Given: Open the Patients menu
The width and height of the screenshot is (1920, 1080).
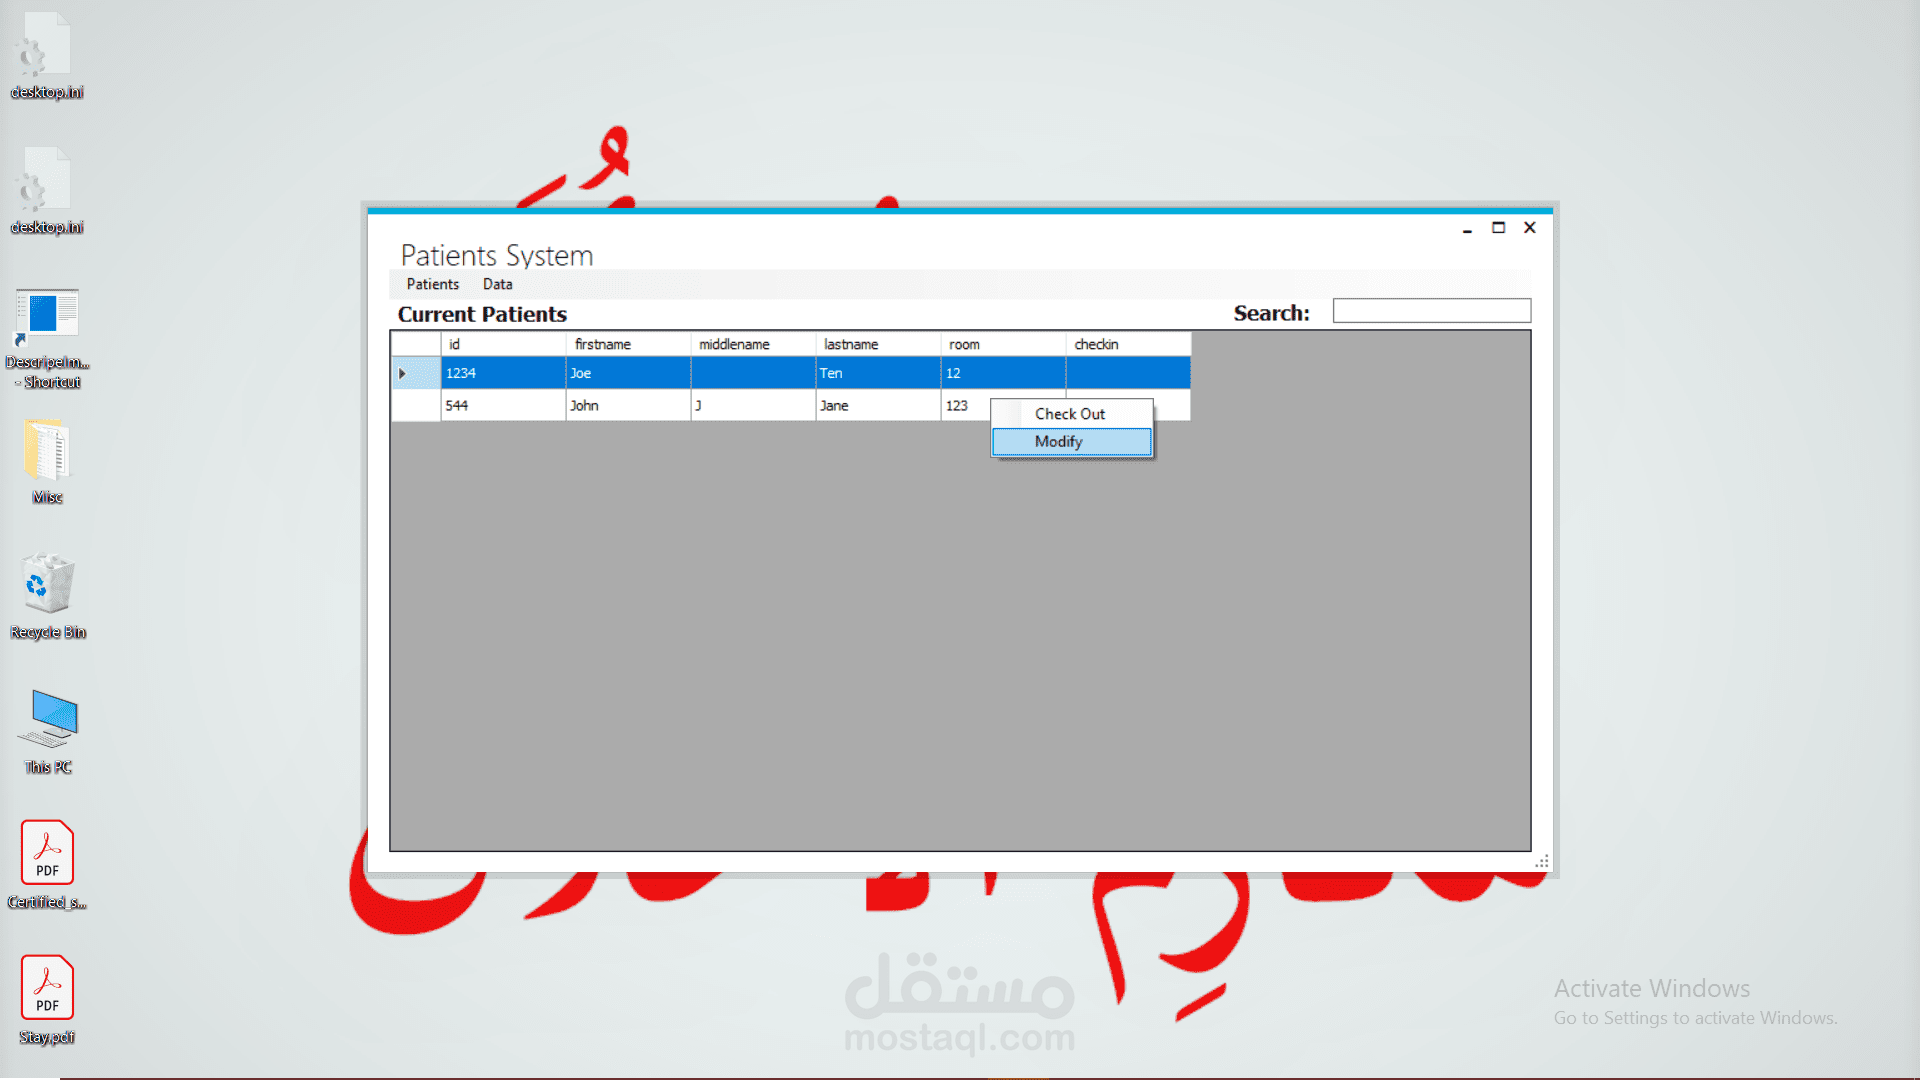Looking at the screenshot, I should pos(432,285).
